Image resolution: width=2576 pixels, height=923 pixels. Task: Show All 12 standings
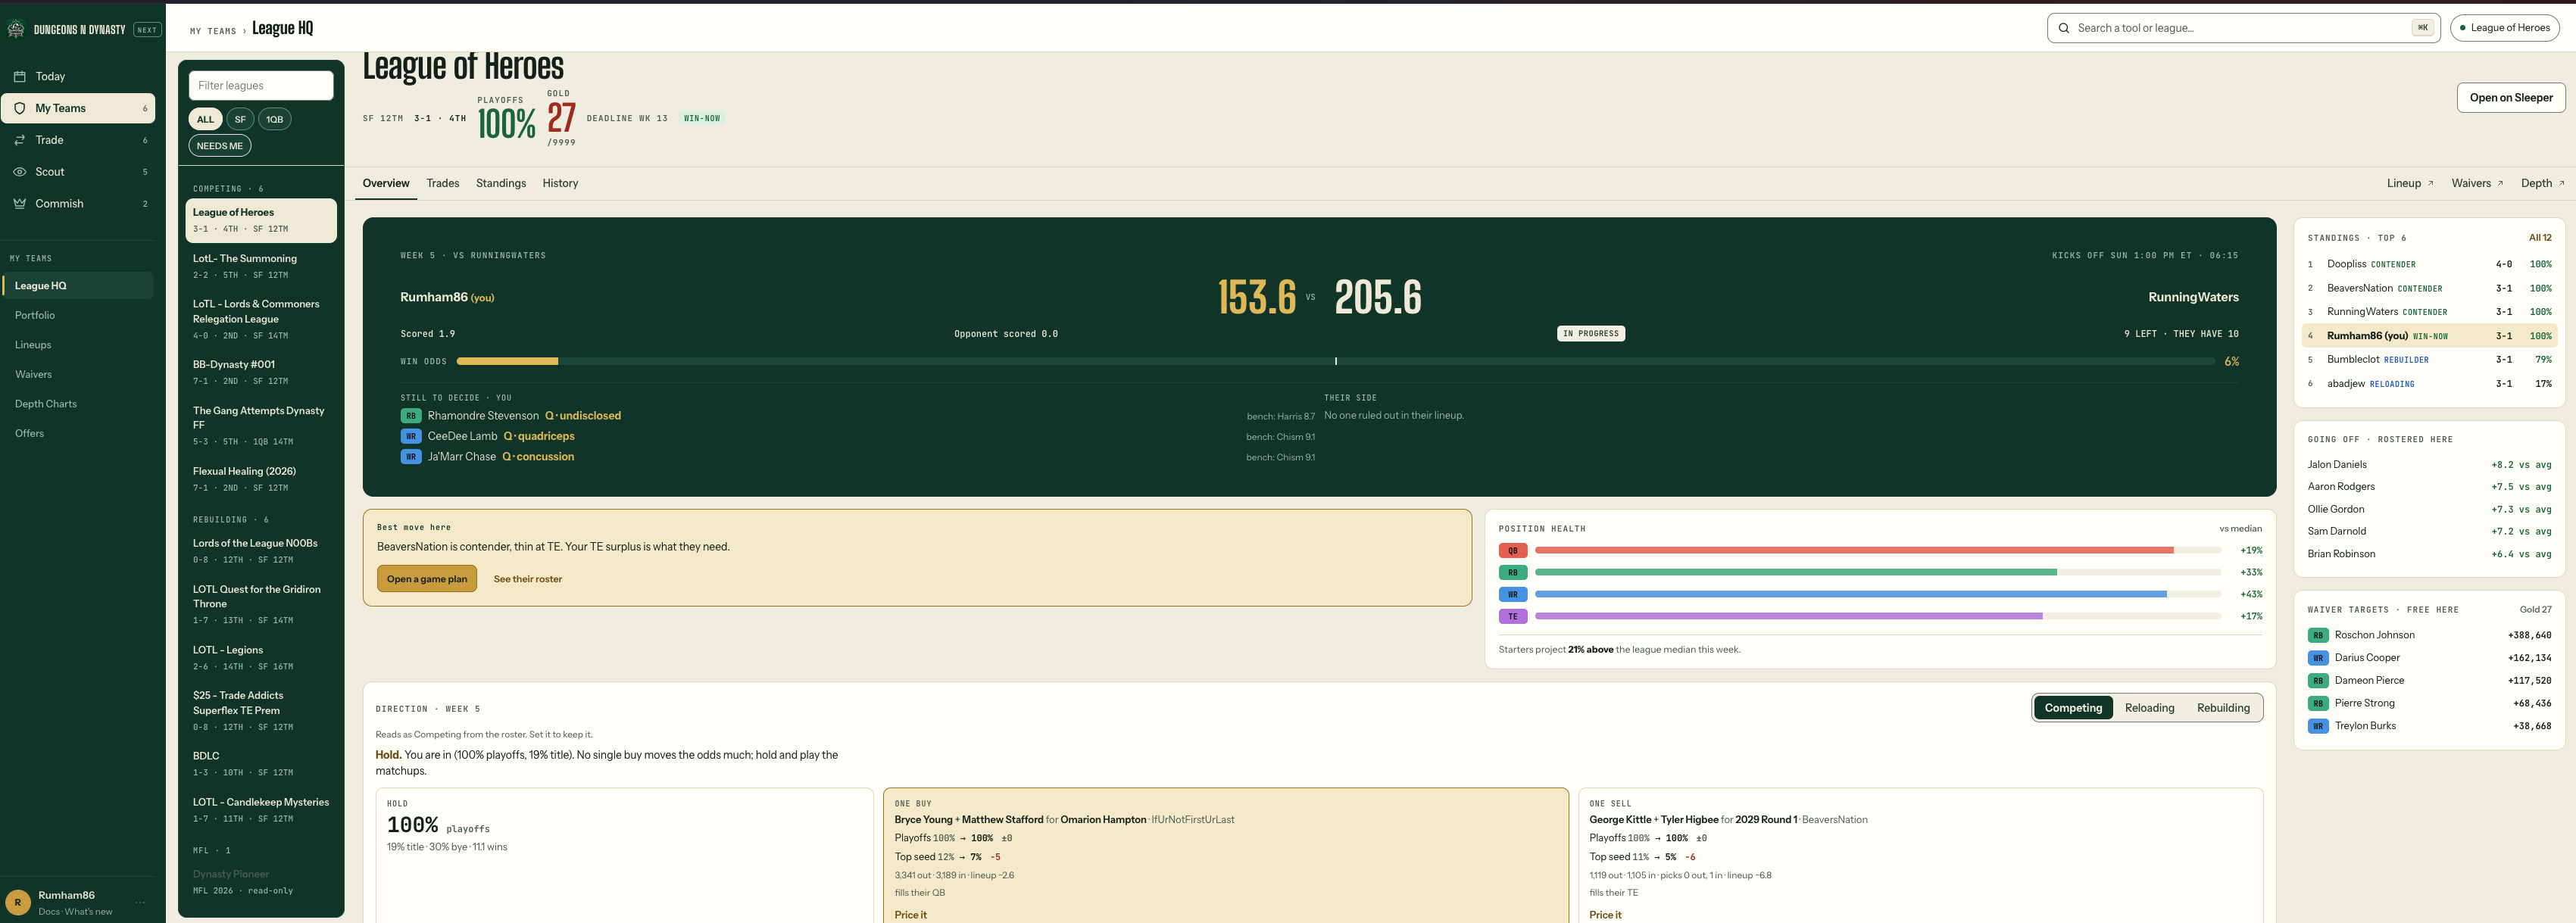coord(2539,238)
